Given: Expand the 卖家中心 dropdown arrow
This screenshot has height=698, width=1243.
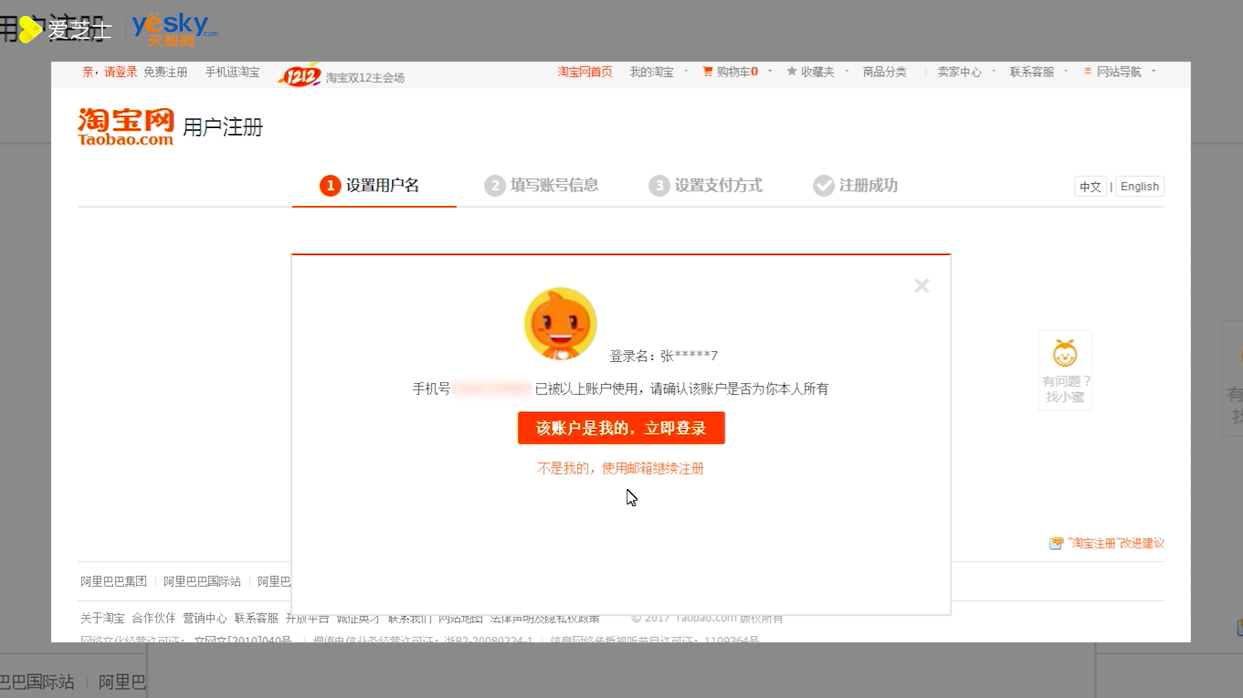Looking at the screenshot, I should [x=993, y=72].
